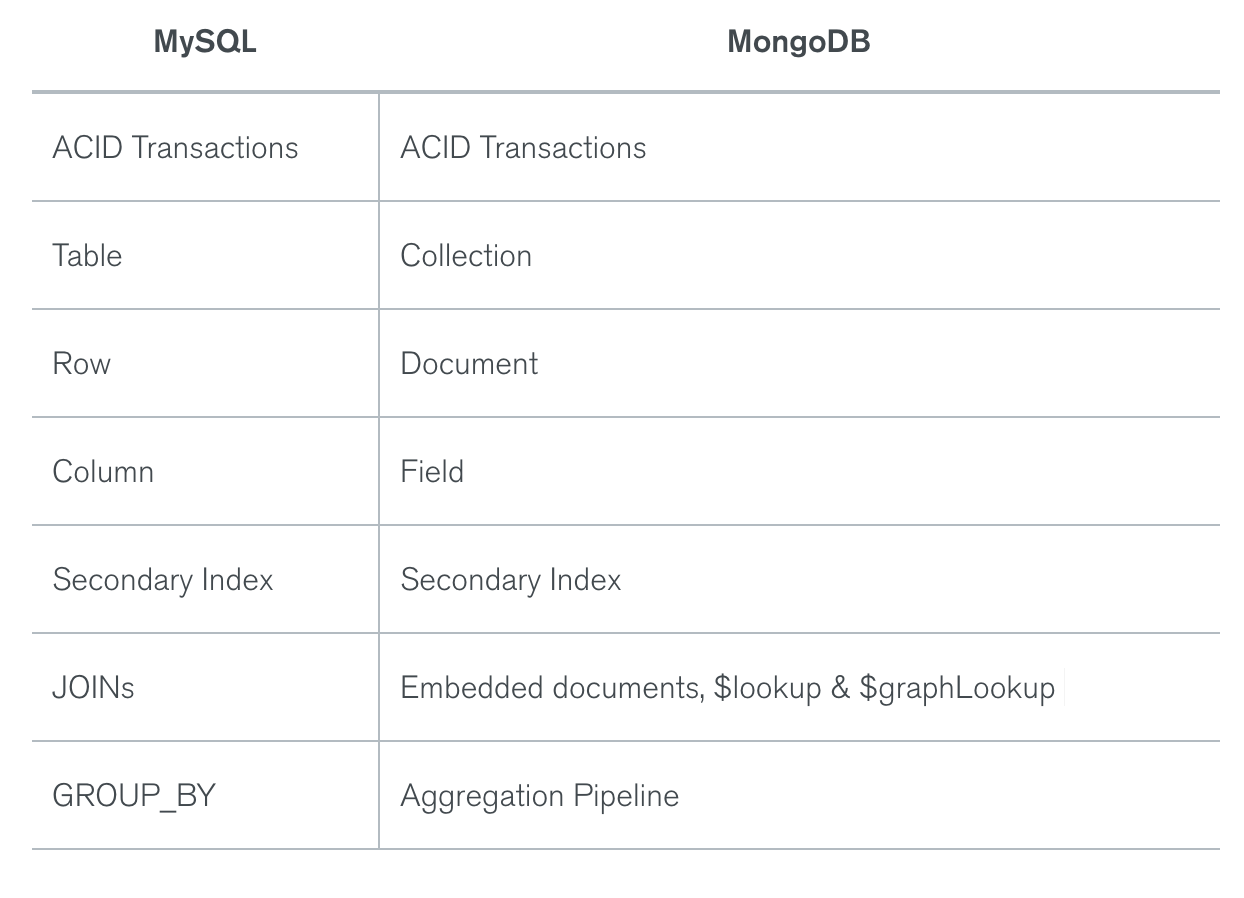Viewport: 1244px width, 898px height.
Task: Select the Document cell
Action: (469, 364)
